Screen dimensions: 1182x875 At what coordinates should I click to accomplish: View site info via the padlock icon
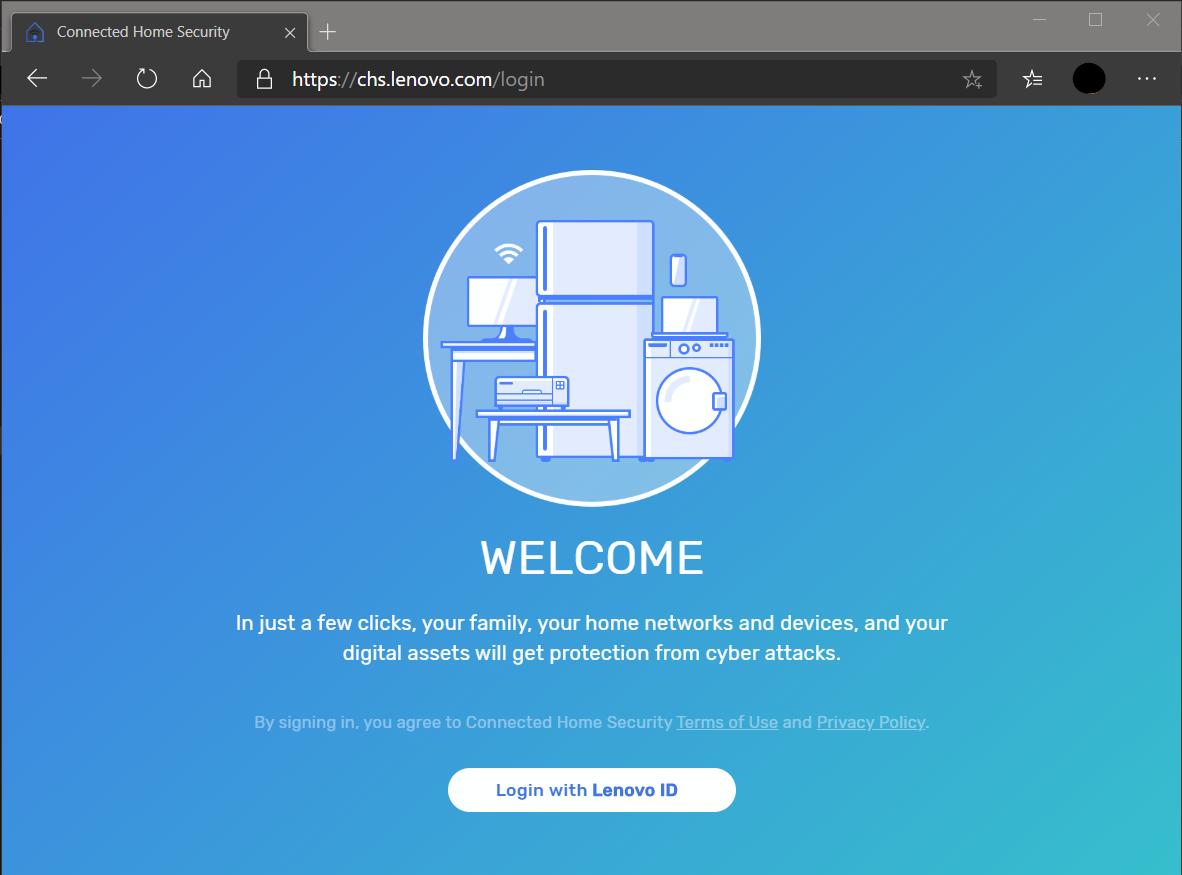coord(264,79)
